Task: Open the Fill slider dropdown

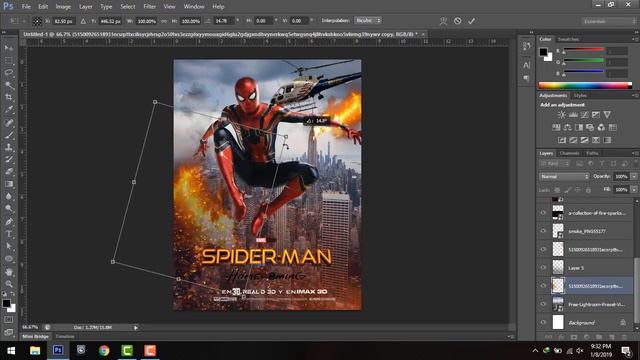Action: coord(634,189)
